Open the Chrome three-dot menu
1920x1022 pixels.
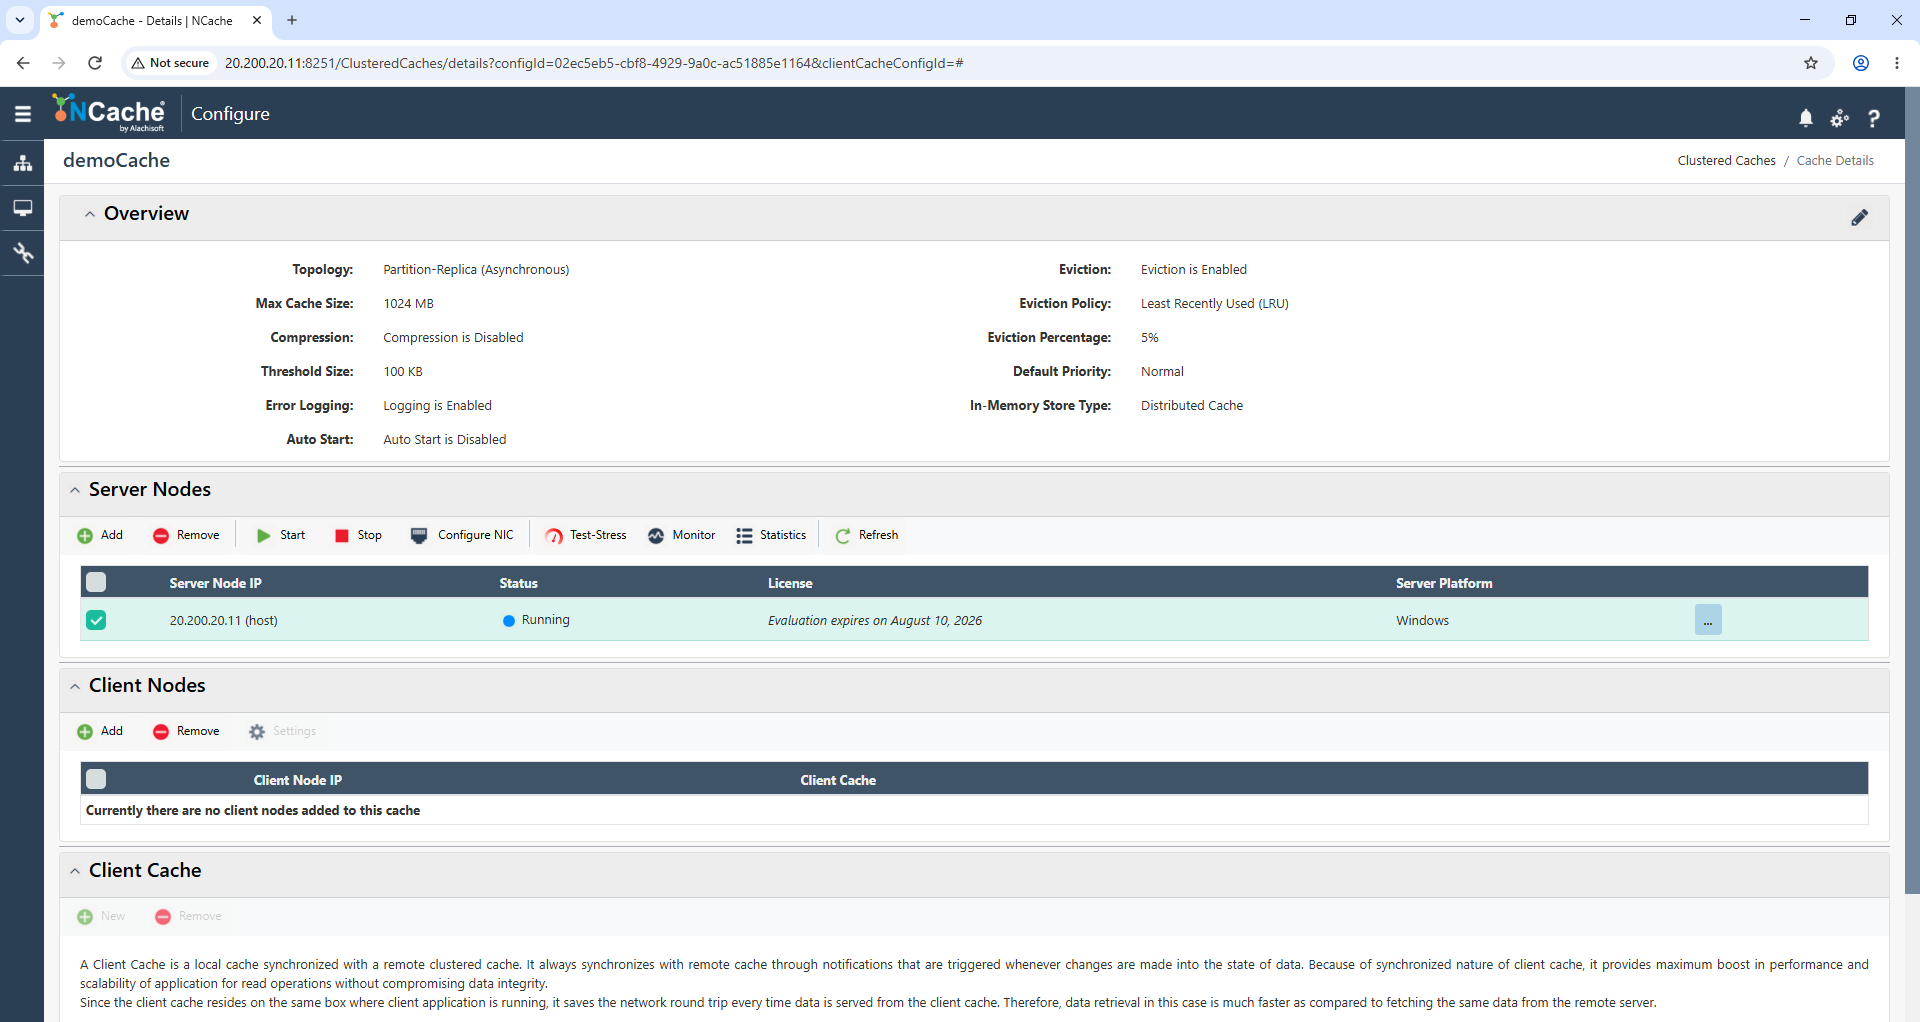(x=1897, y=63)
